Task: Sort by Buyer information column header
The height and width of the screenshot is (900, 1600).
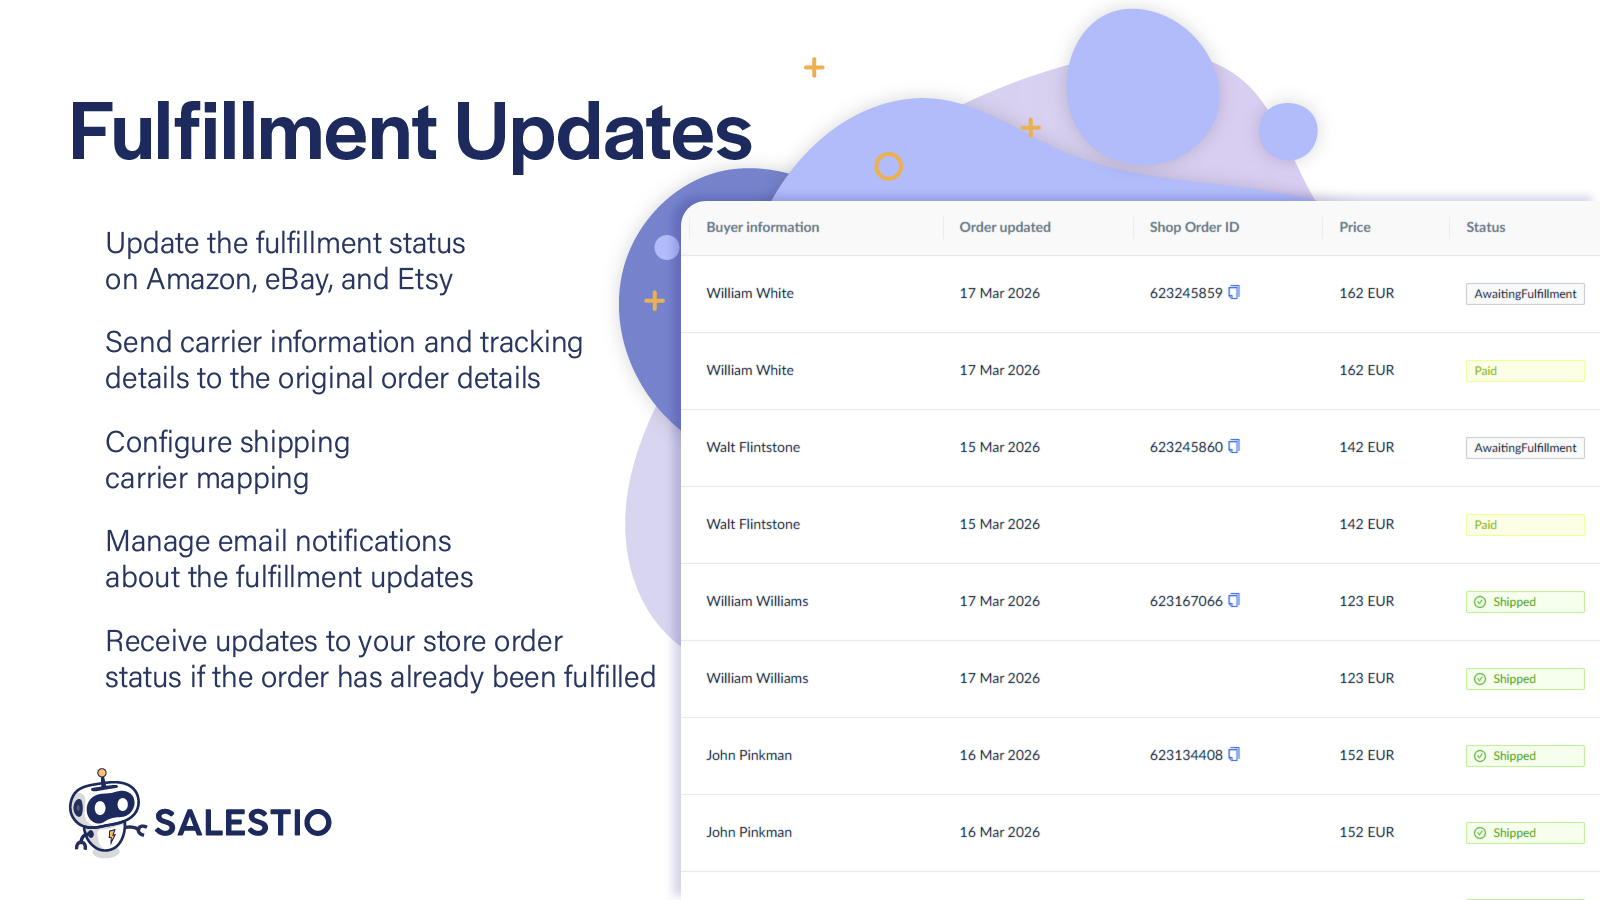Action: (762, 227)
